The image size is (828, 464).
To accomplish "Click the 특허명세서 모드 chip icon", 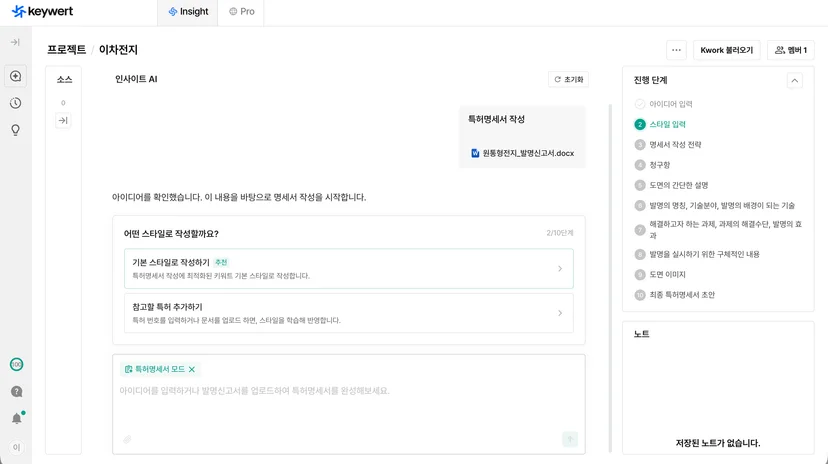I will 128,370.
